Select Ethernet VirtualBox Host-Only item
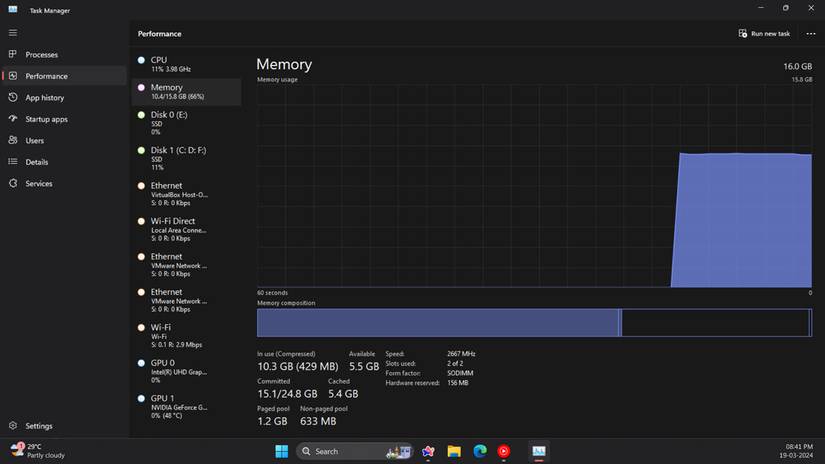This screenshot has height=464, width=825. click(x=186, y=194)
